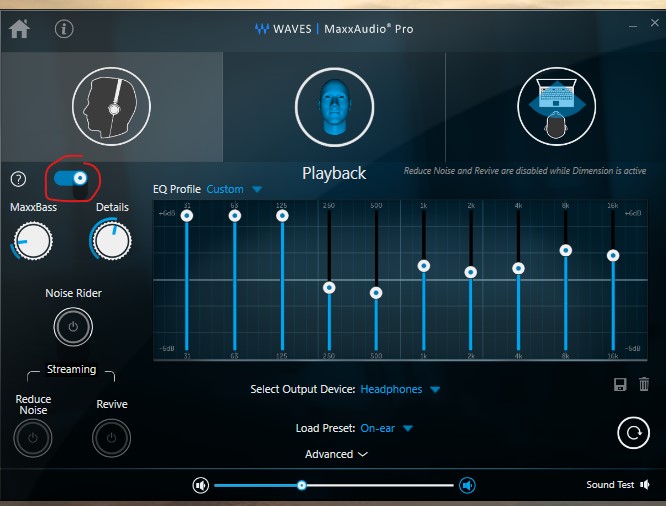Image resolution: width=666 pixels, height=506 pixels.
Task: Click the MaxxBass label
Action: (34, 207)
